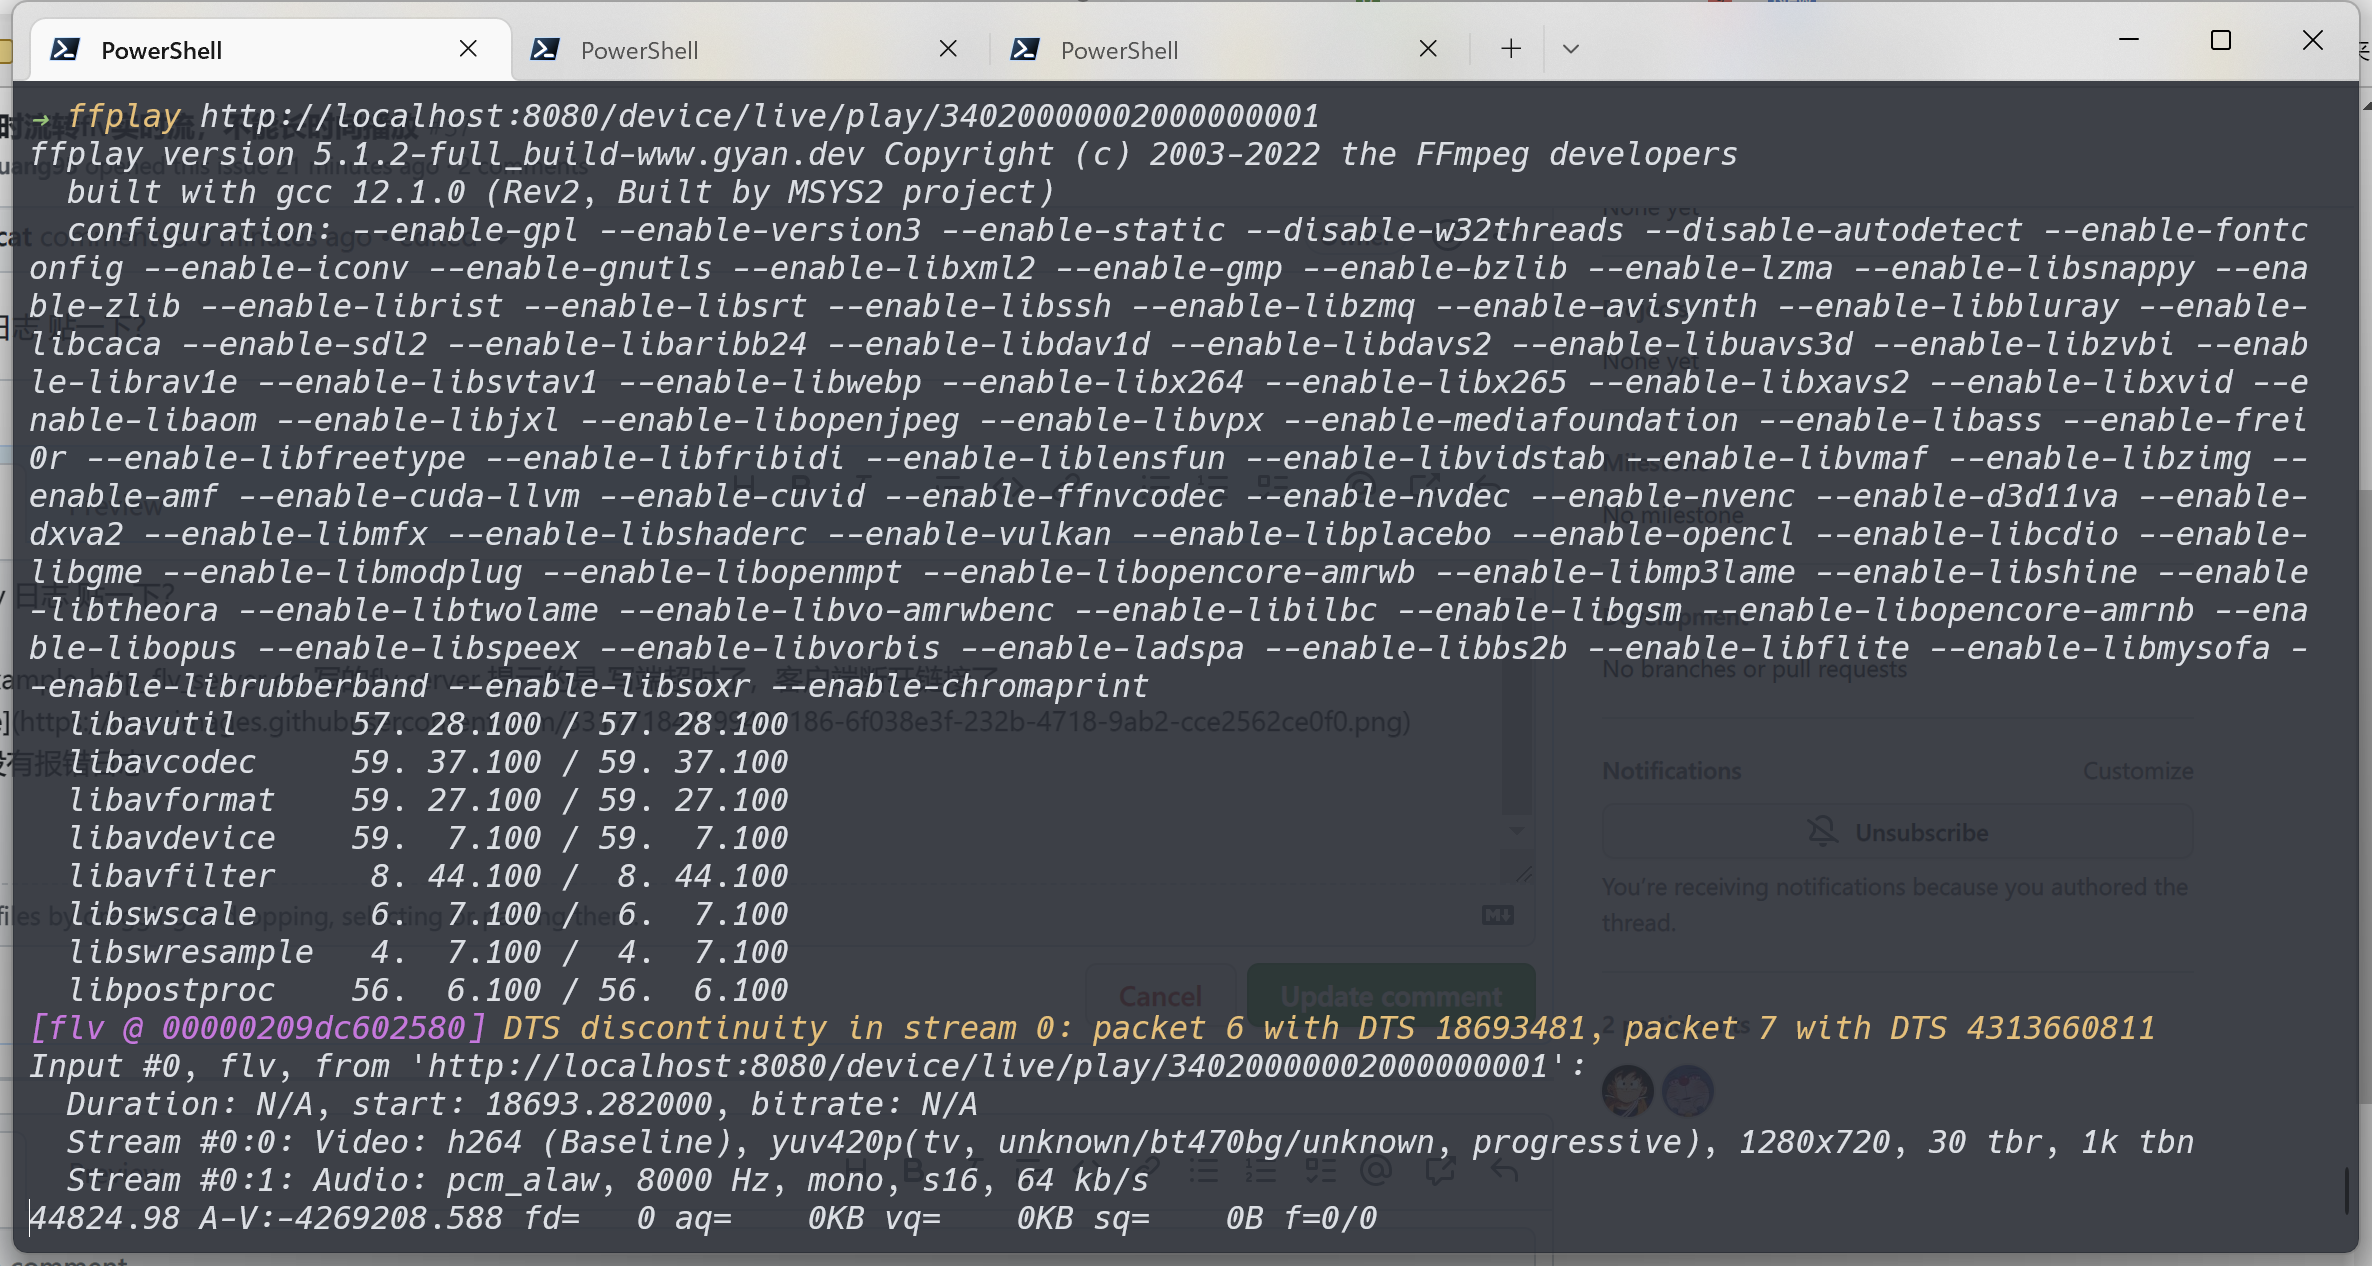This screenshot has width=2372, height=1266.
Task: Select the insert link icon in comment toolbar
Action: [x=1148, y=1171]
